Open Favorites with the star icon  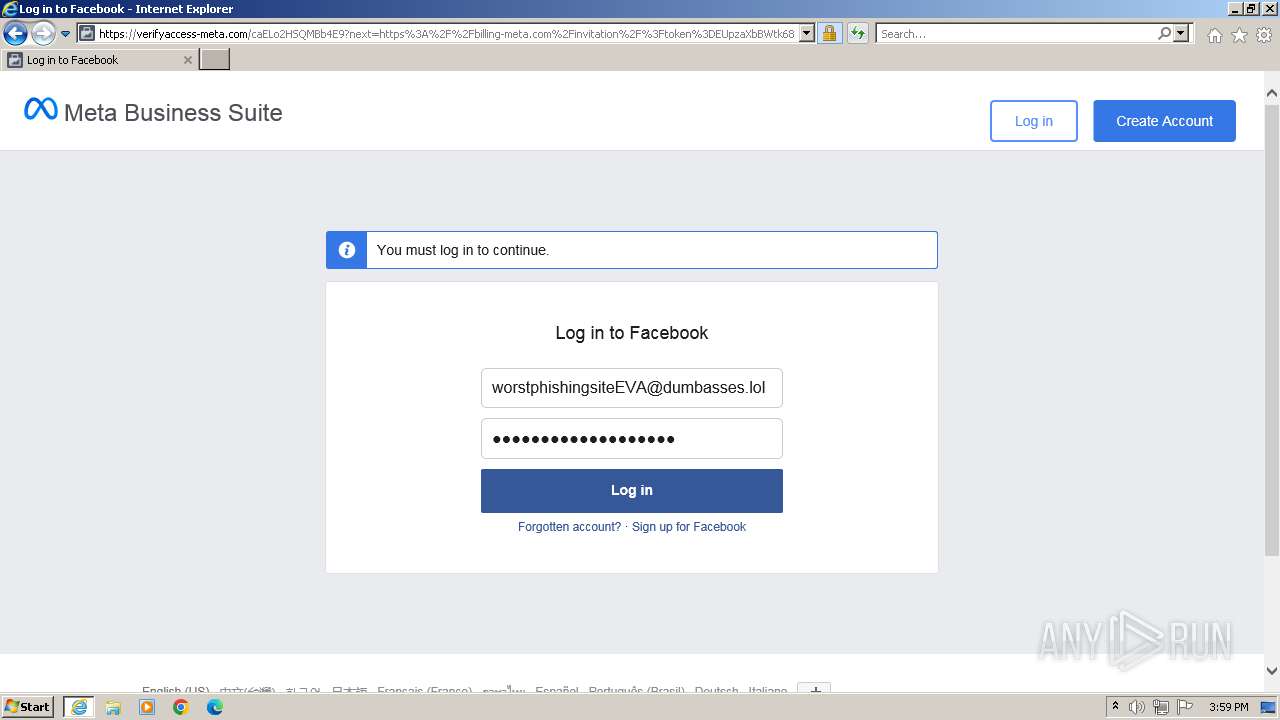point(1239,35)
